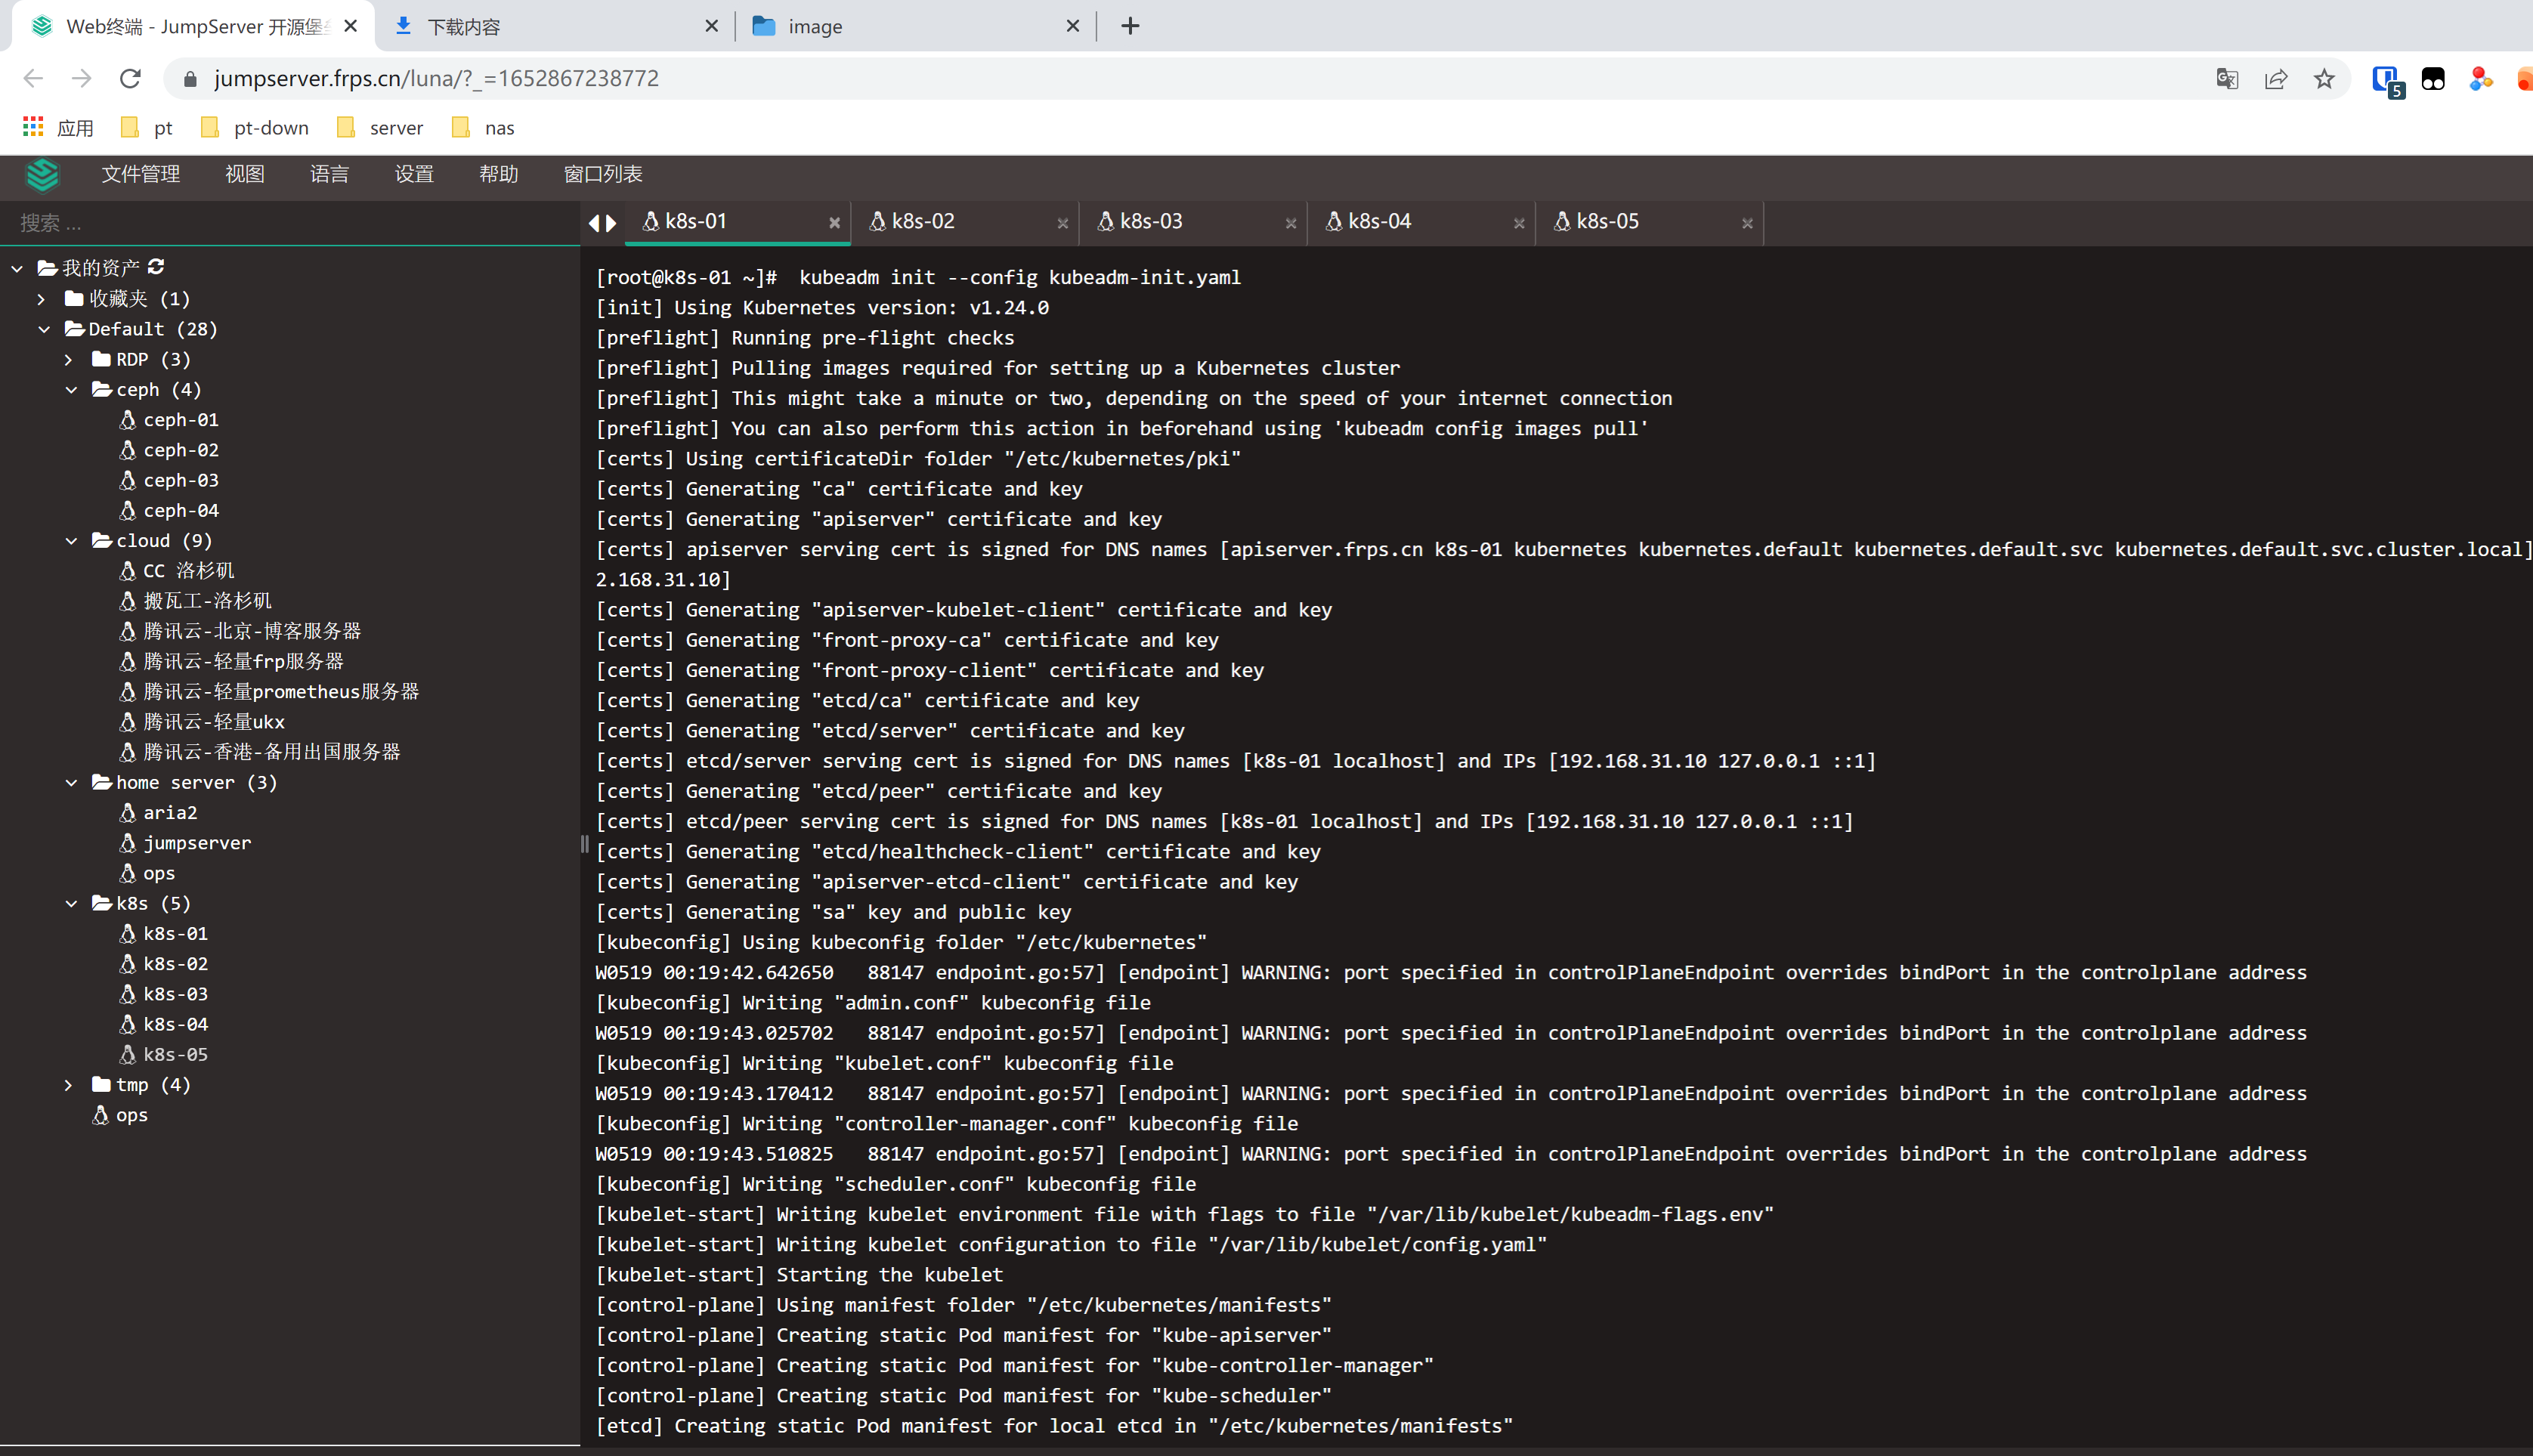Go back with the browser back arrow
The height and width of the screenshot is (1456, 2533).
coord(33,78)
